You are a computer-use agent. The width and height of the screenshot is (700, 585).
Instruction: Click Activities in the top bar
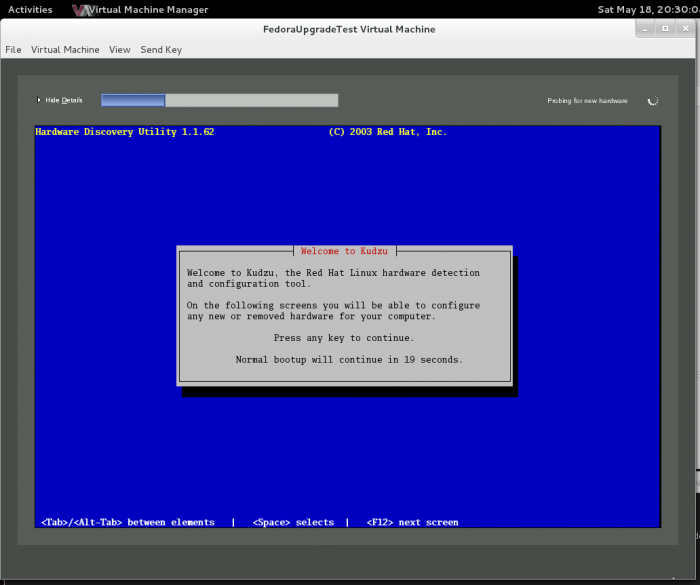coord(30,10)
